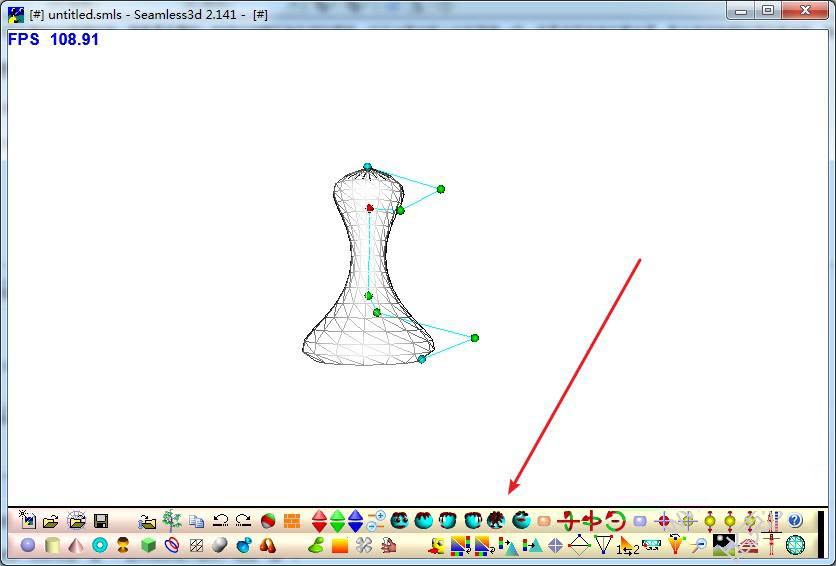Click the Undo arrow icon

[220, 521]
